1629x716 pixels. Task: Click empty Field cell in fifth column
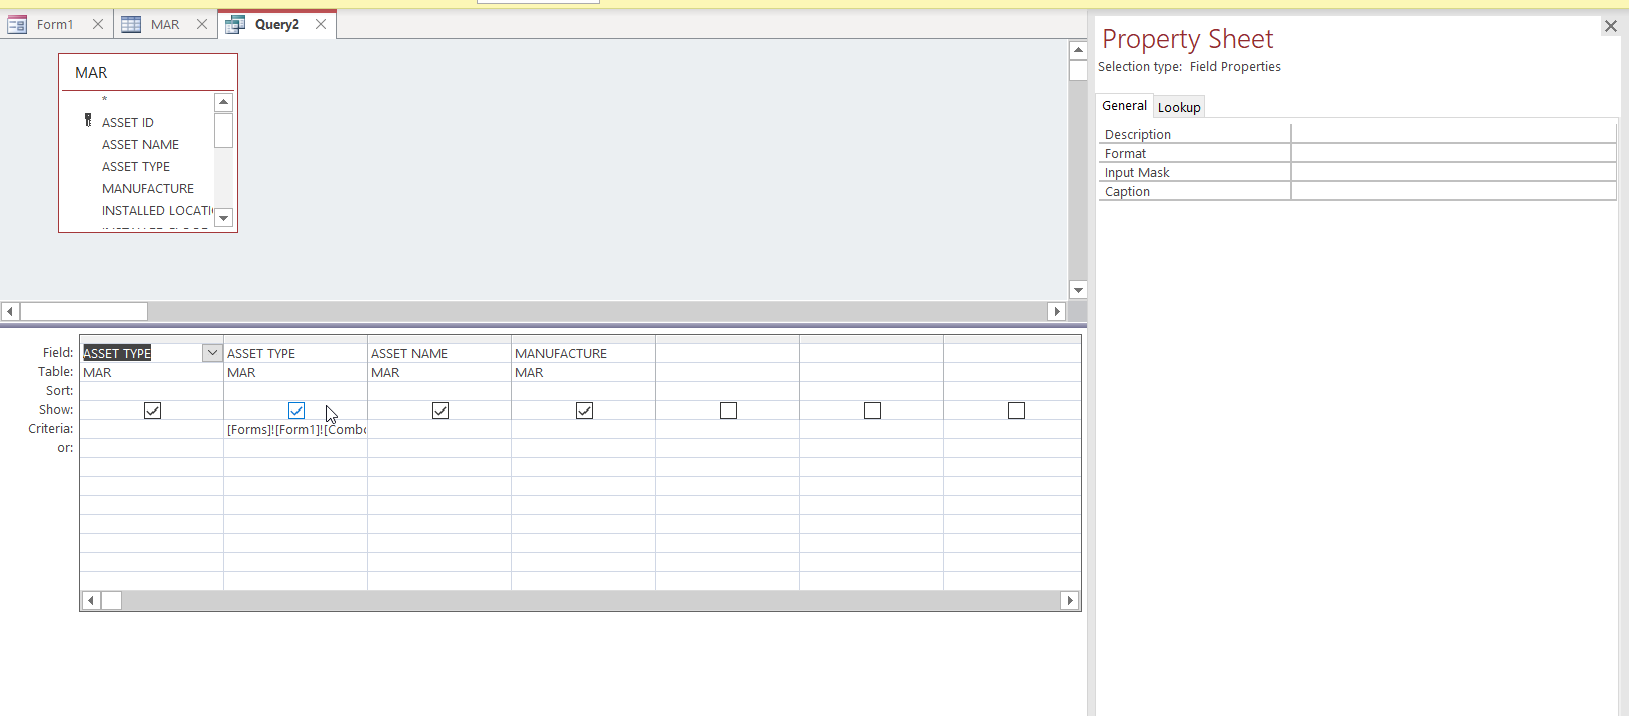727,353
